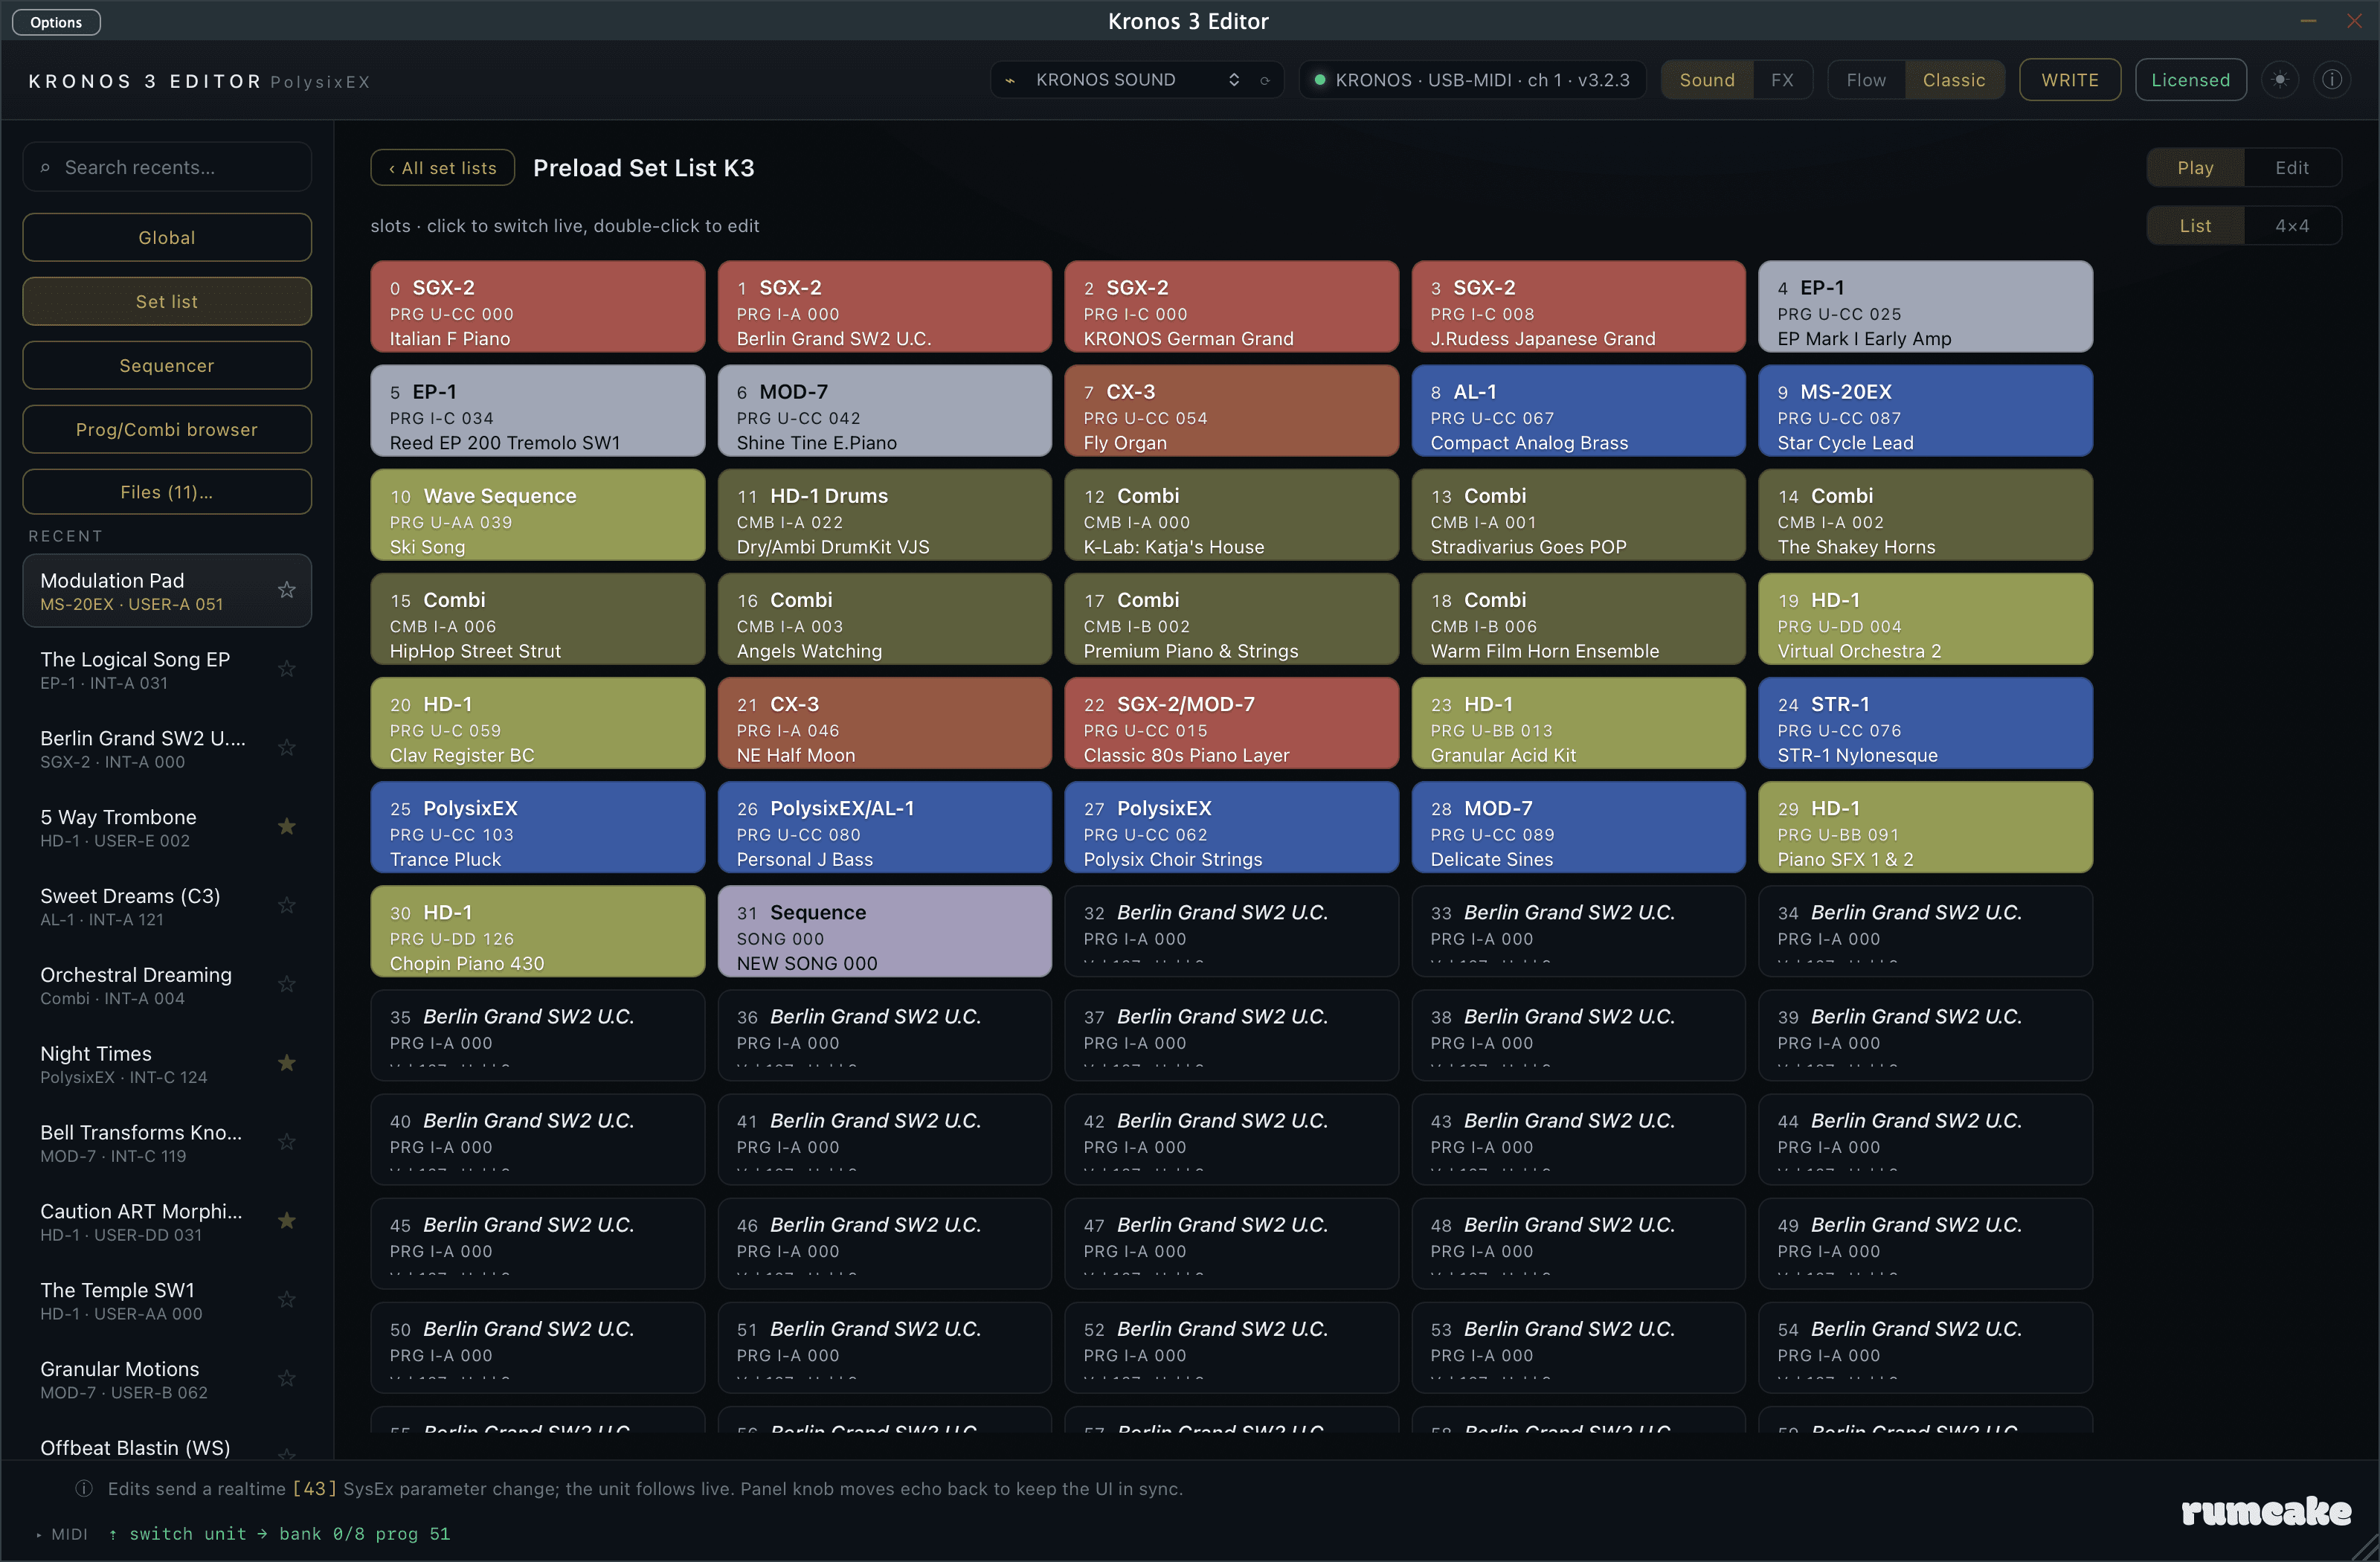Switch to FX mode

[1782, 80]
